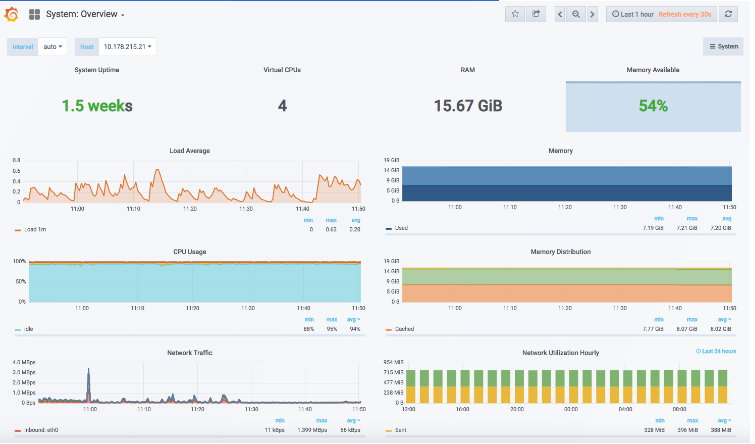
Task: Shift time range backwards
Action: [560, 14]
